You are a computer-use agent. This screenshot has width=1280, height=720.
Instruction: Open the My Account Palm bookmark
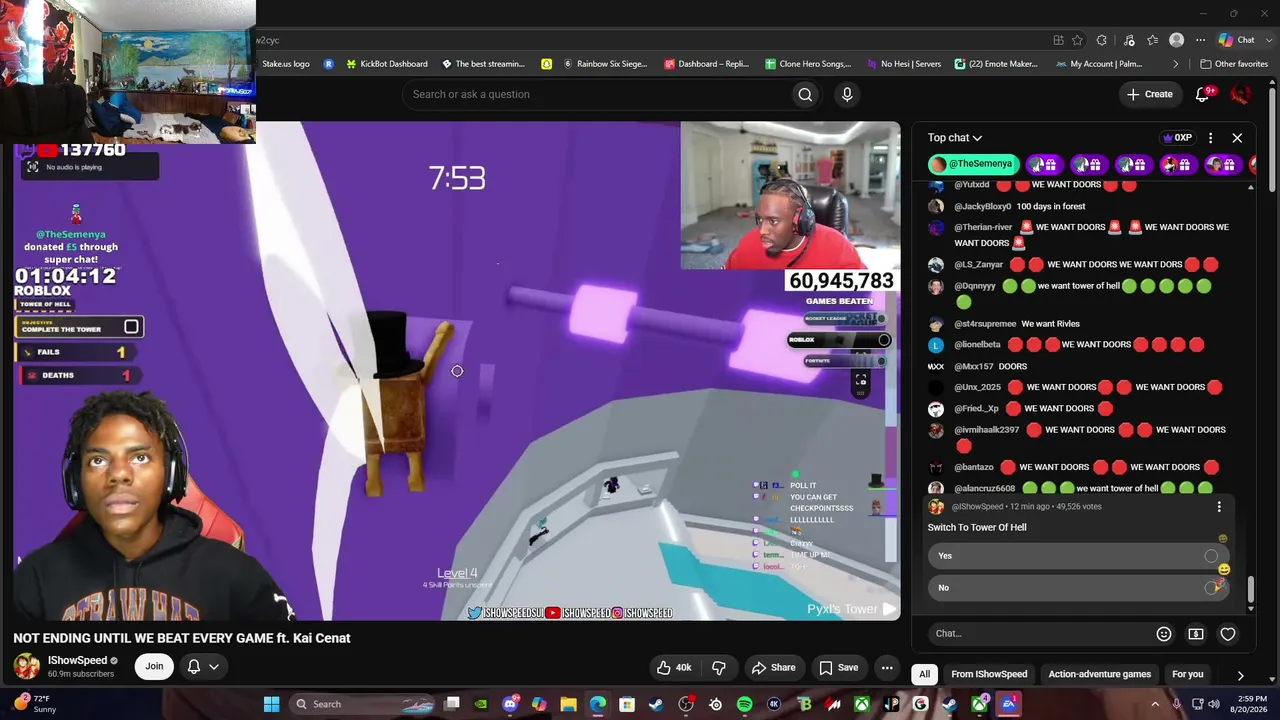click(1099, 64)
